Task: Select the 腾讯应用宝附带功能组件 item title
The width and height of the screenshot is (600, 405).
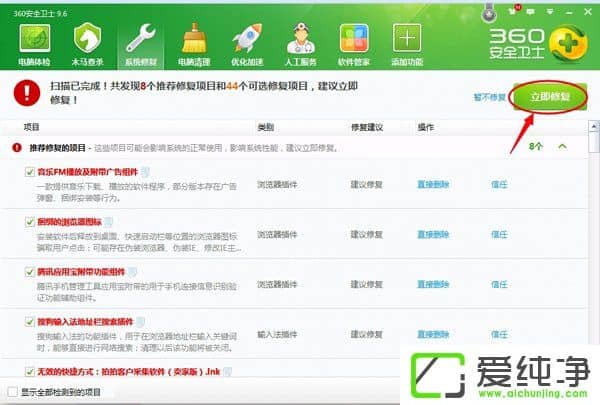Action: tap(81, 272)
